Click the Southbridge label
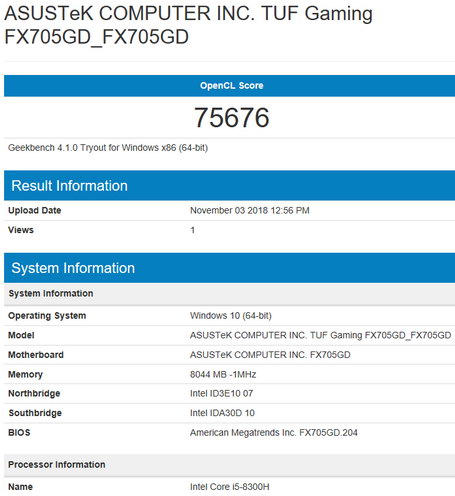Viewport: 455px width, 496px height. 35,413
